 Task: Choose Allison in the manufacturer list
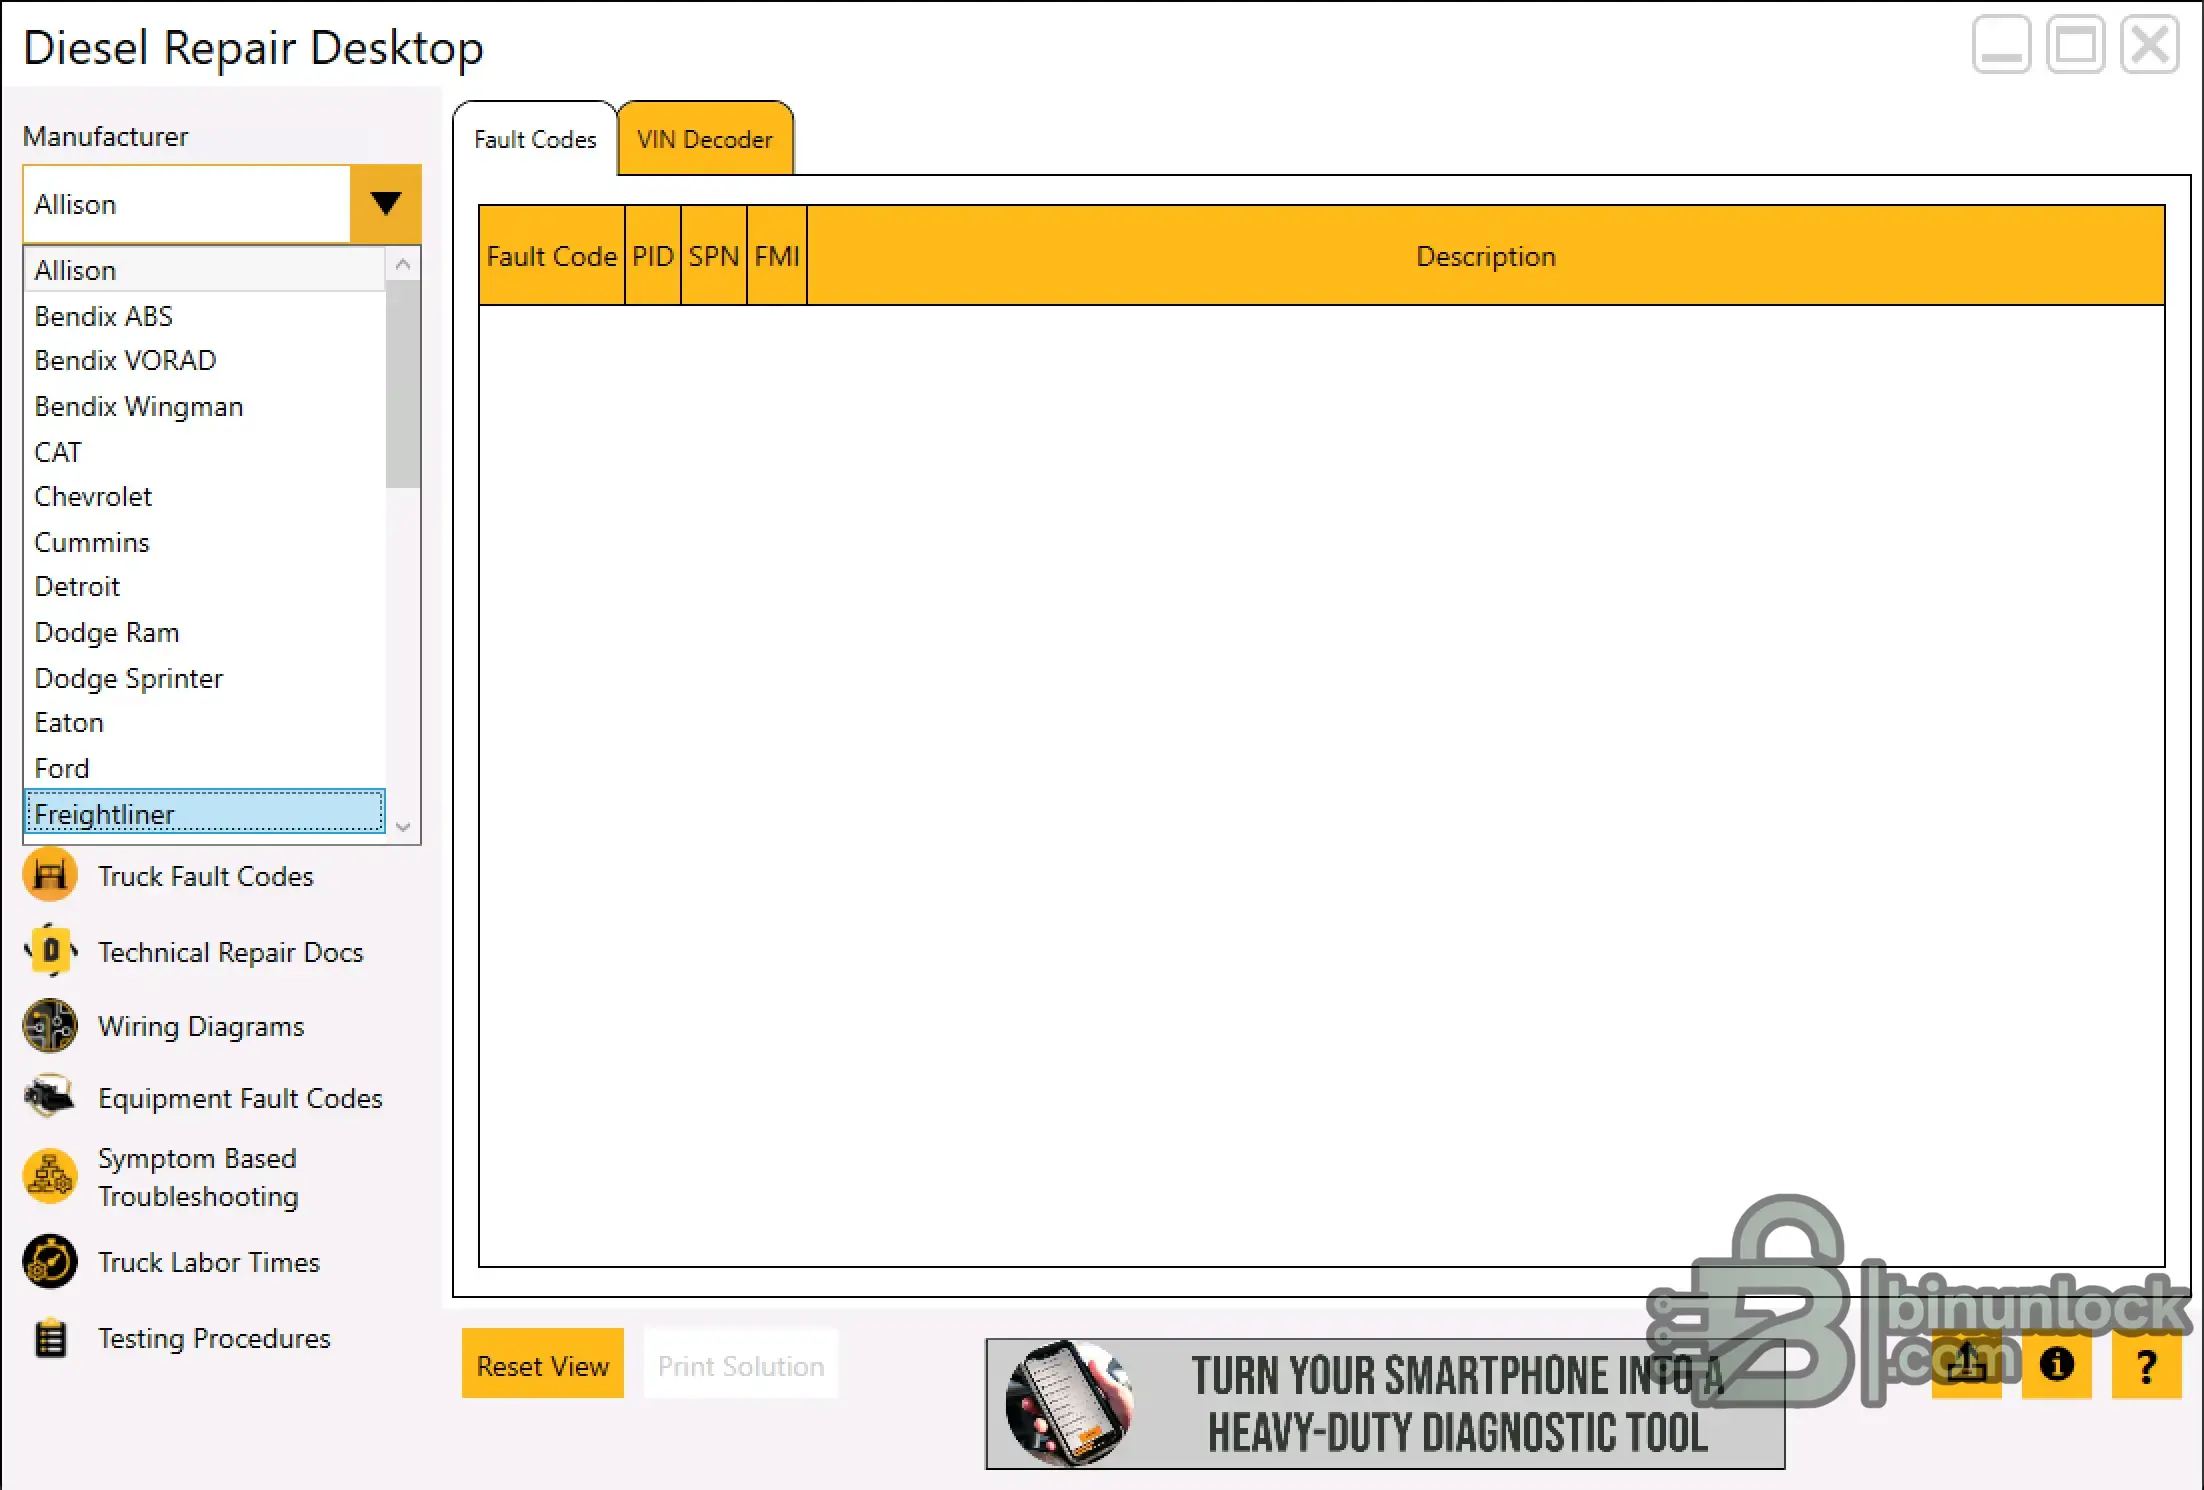pos(204,270)
